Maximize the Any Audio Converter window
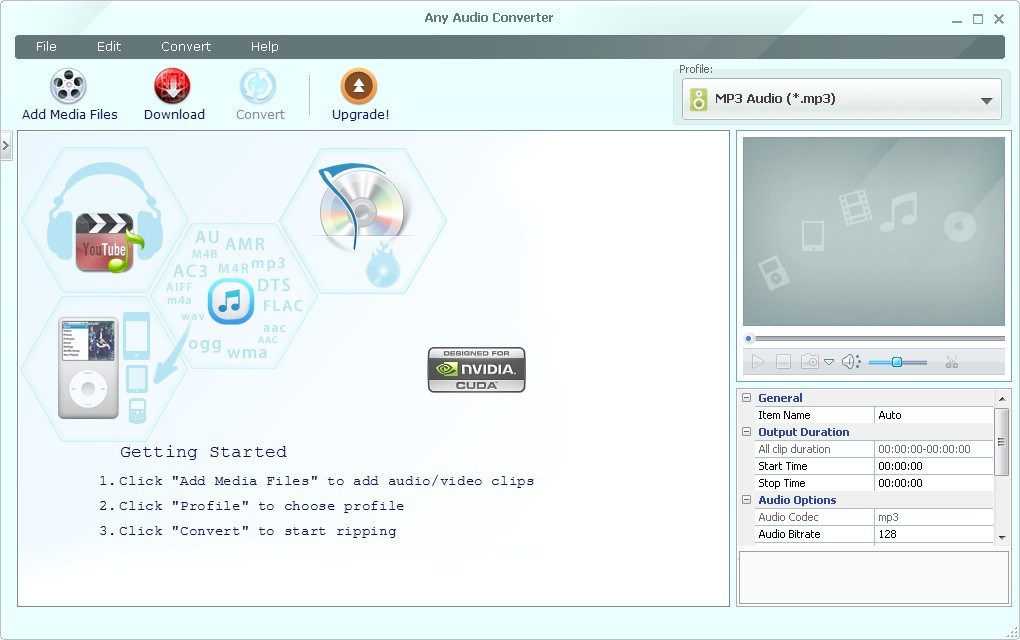The height and width of the screenshot is (640, 1020). click(978, 20)
